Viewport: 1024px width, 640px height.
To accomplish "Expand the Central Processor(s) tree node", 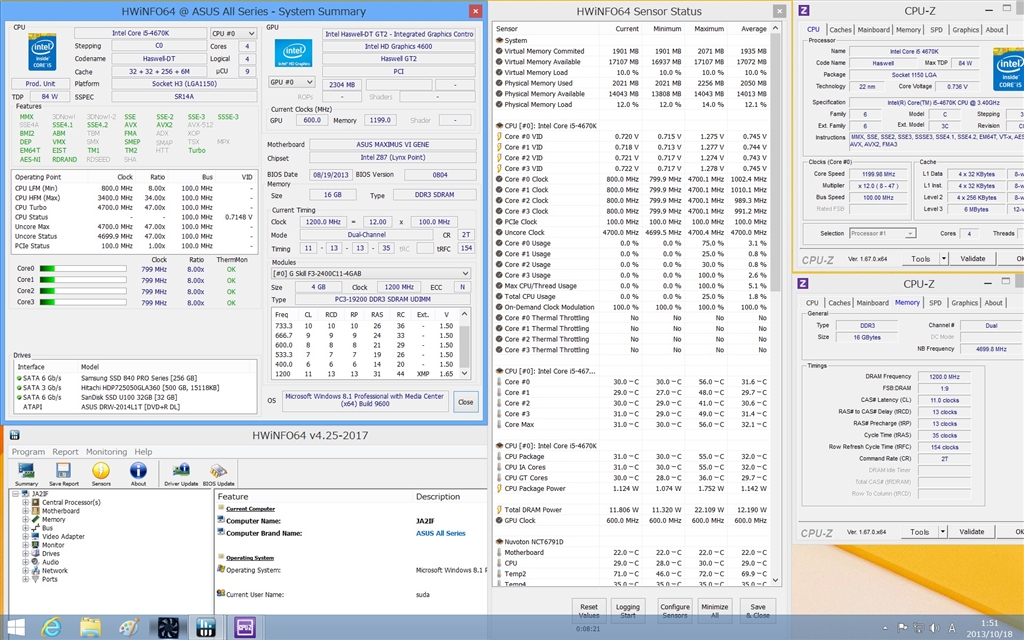I will point(25,502).
